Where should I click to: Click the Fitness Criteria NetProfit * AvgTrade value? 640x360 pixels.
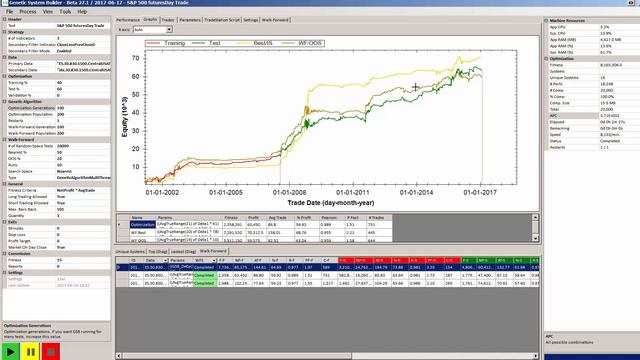pos(83,190)
